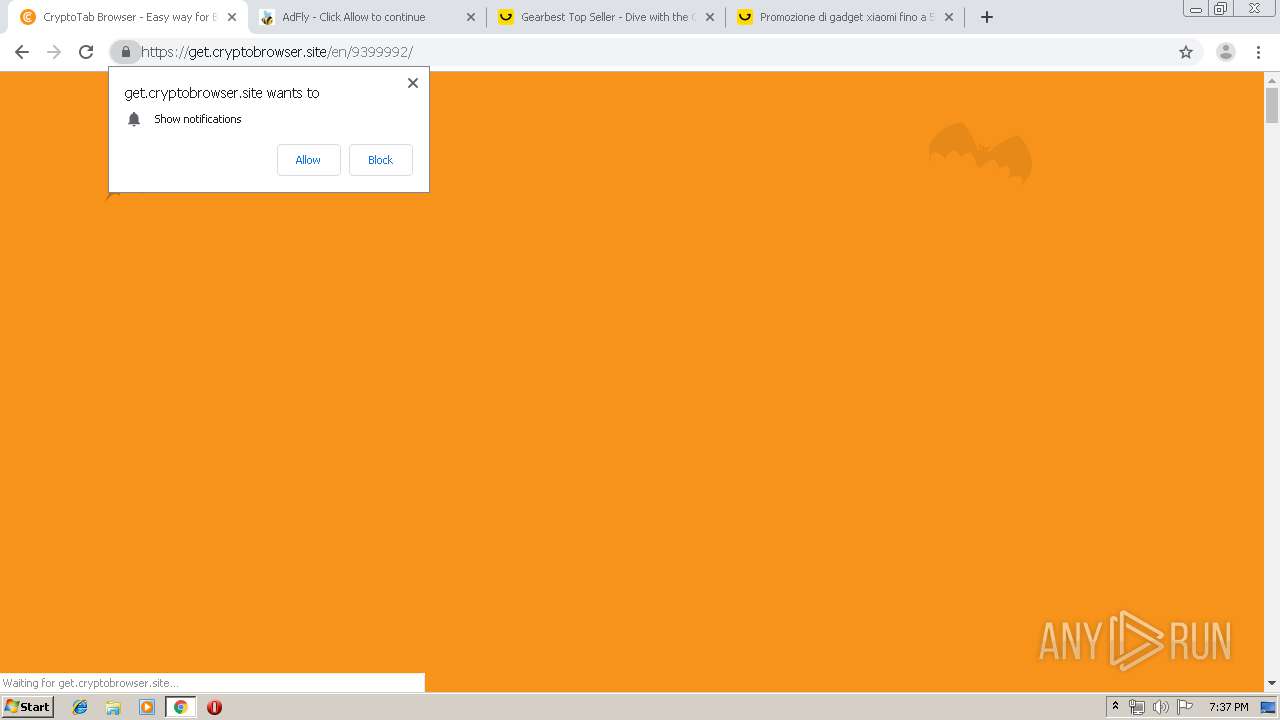The height and width of the screenshot is (720, 1280).
Task: Open the volume speaker tray icon
Action: (x=1160, y=707)
